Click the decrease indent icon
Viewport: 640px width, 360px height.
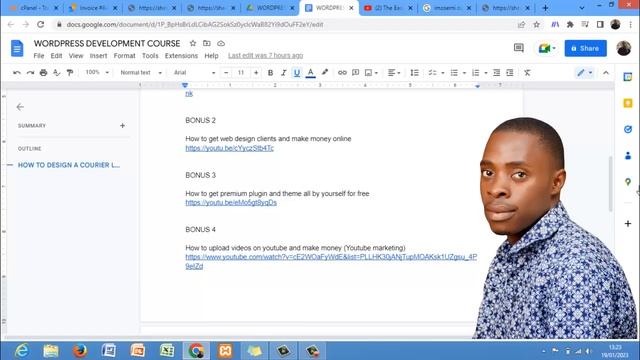[x=496, y=73]
